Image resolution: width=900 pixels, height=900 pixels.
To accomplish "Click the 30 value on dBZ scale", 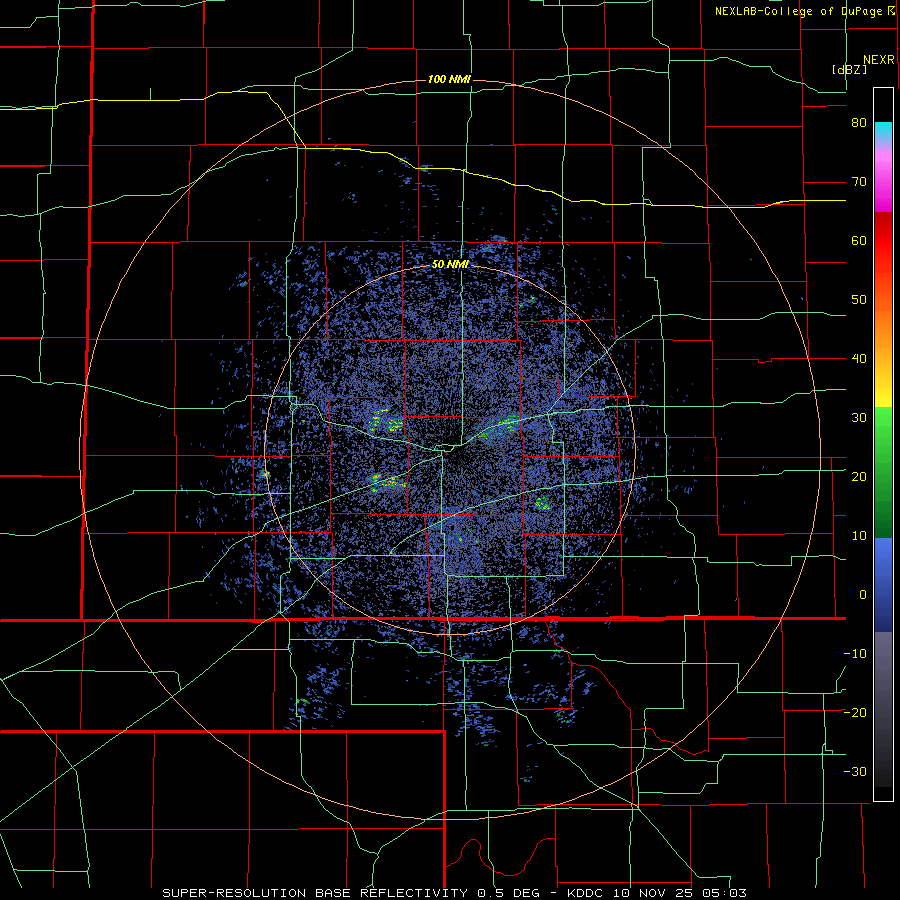I will (859, 418).
